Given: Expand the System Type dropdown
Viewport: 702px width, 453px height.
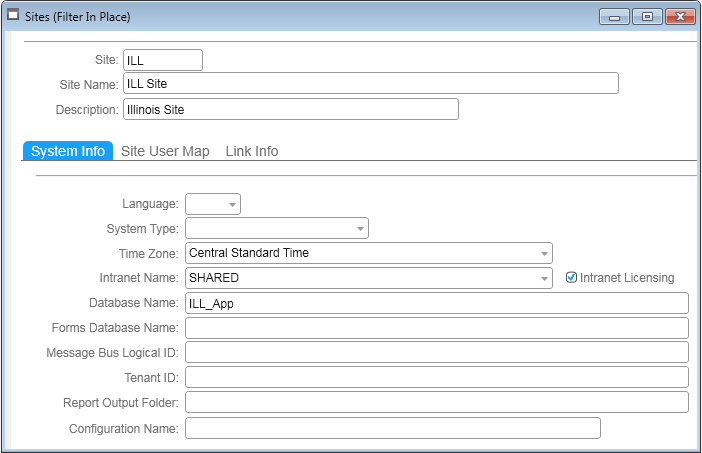Looking at the screenshot, I should (359, 229).
